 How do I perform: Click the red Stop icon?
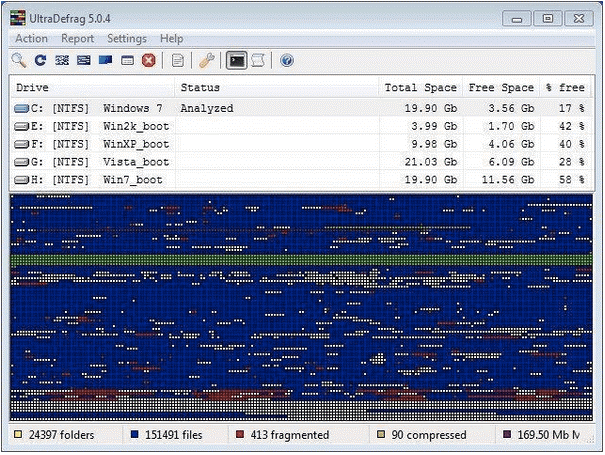[149, 61]
